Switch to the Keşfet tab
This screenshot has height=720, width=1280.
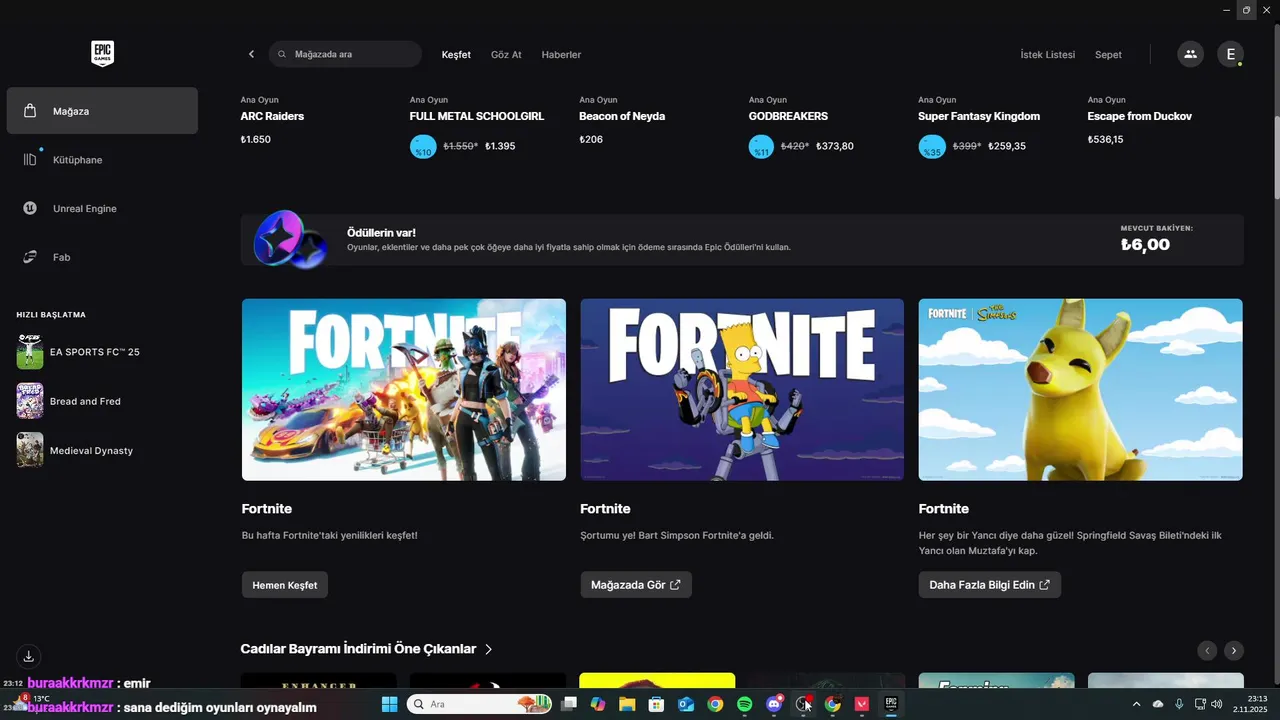coord(456,54)
